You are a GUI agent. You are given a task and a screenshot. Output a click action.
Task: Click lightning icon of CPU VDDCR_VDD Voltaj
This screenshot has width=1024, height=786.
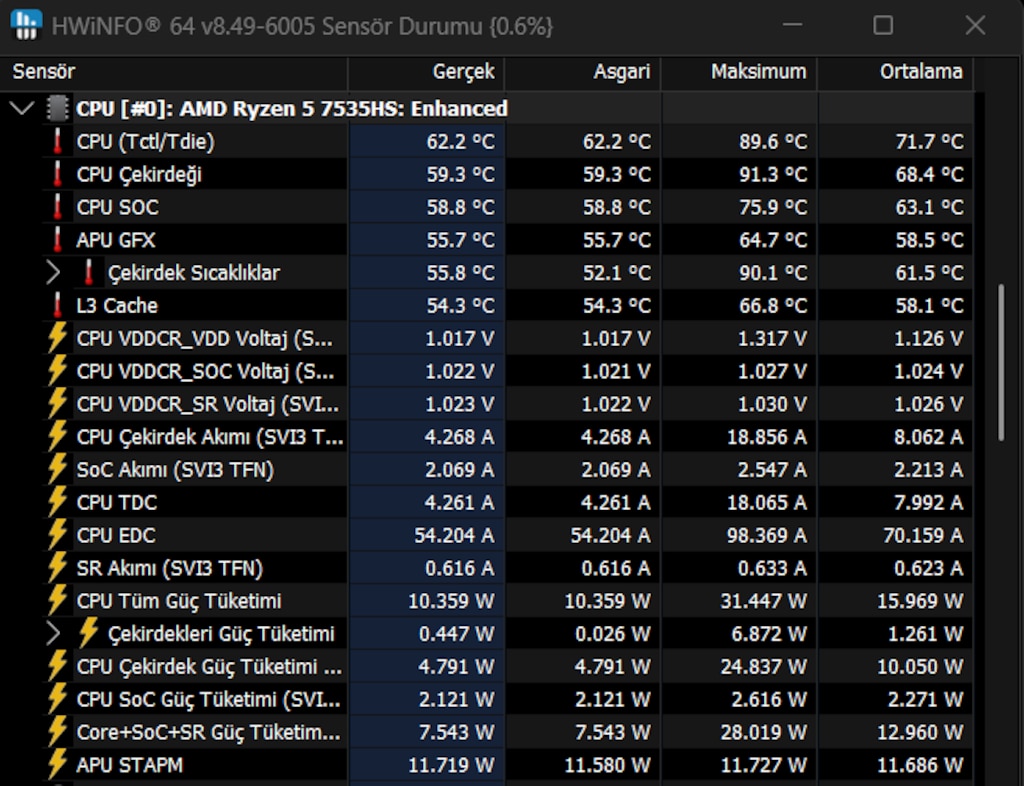coord(57,338)
